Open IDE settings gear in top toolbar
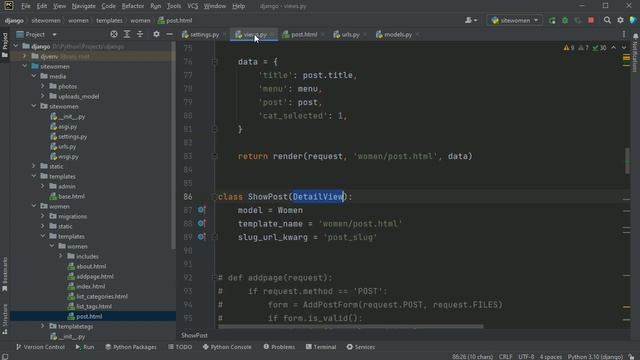Screen dimensions: 640x360 tap(620, 20)
